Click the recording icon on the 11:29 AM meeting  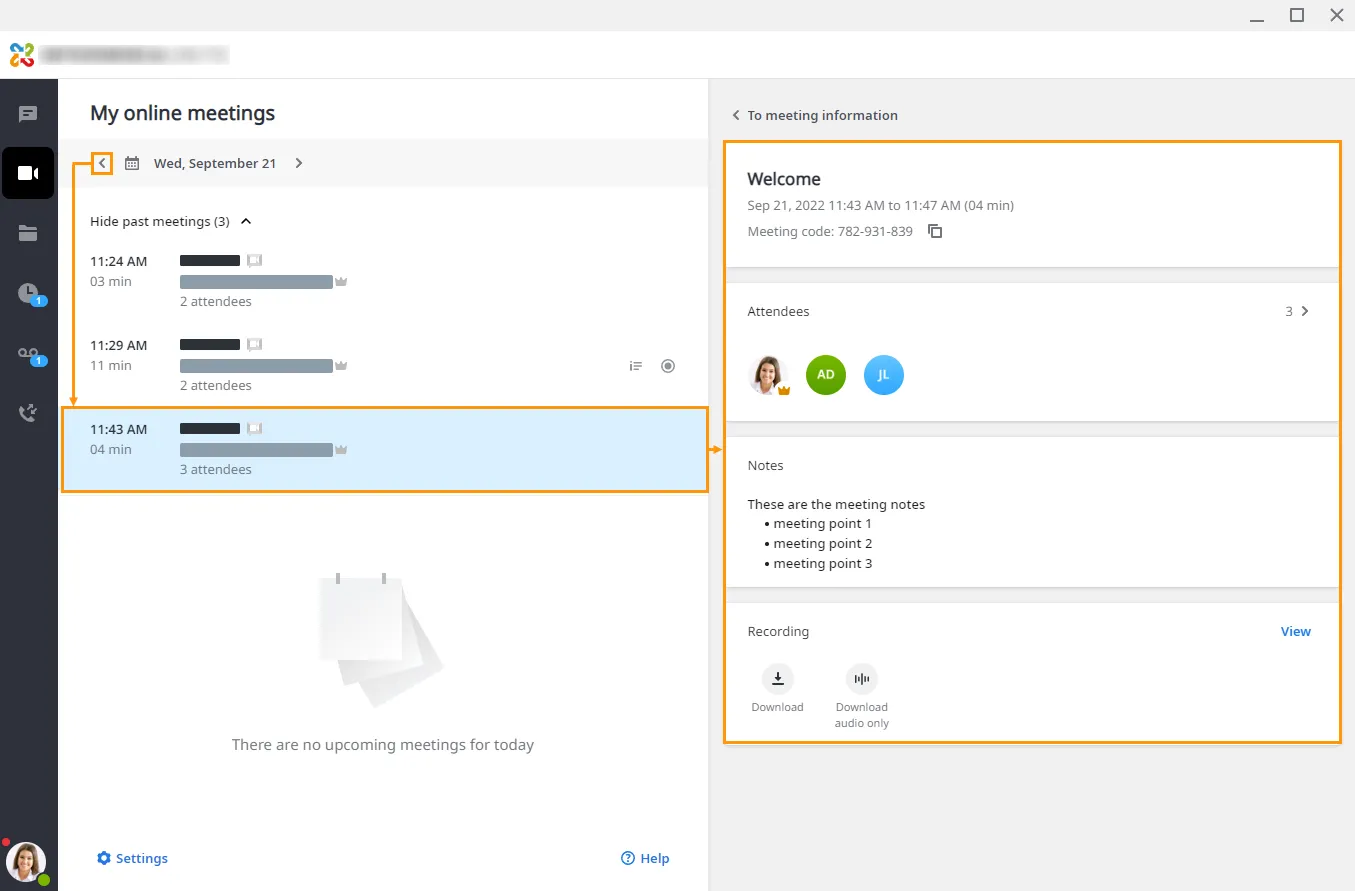(668, 366)
